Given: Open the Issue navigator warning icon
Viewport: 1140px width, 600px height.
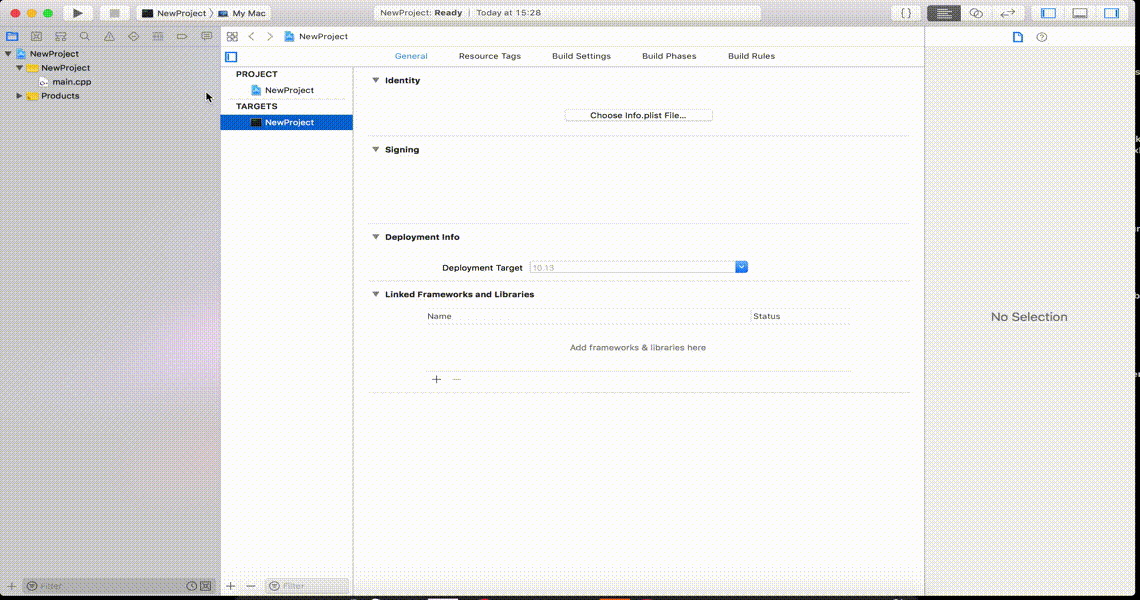Looking at the screenshot, I should (x=109, y=36).
